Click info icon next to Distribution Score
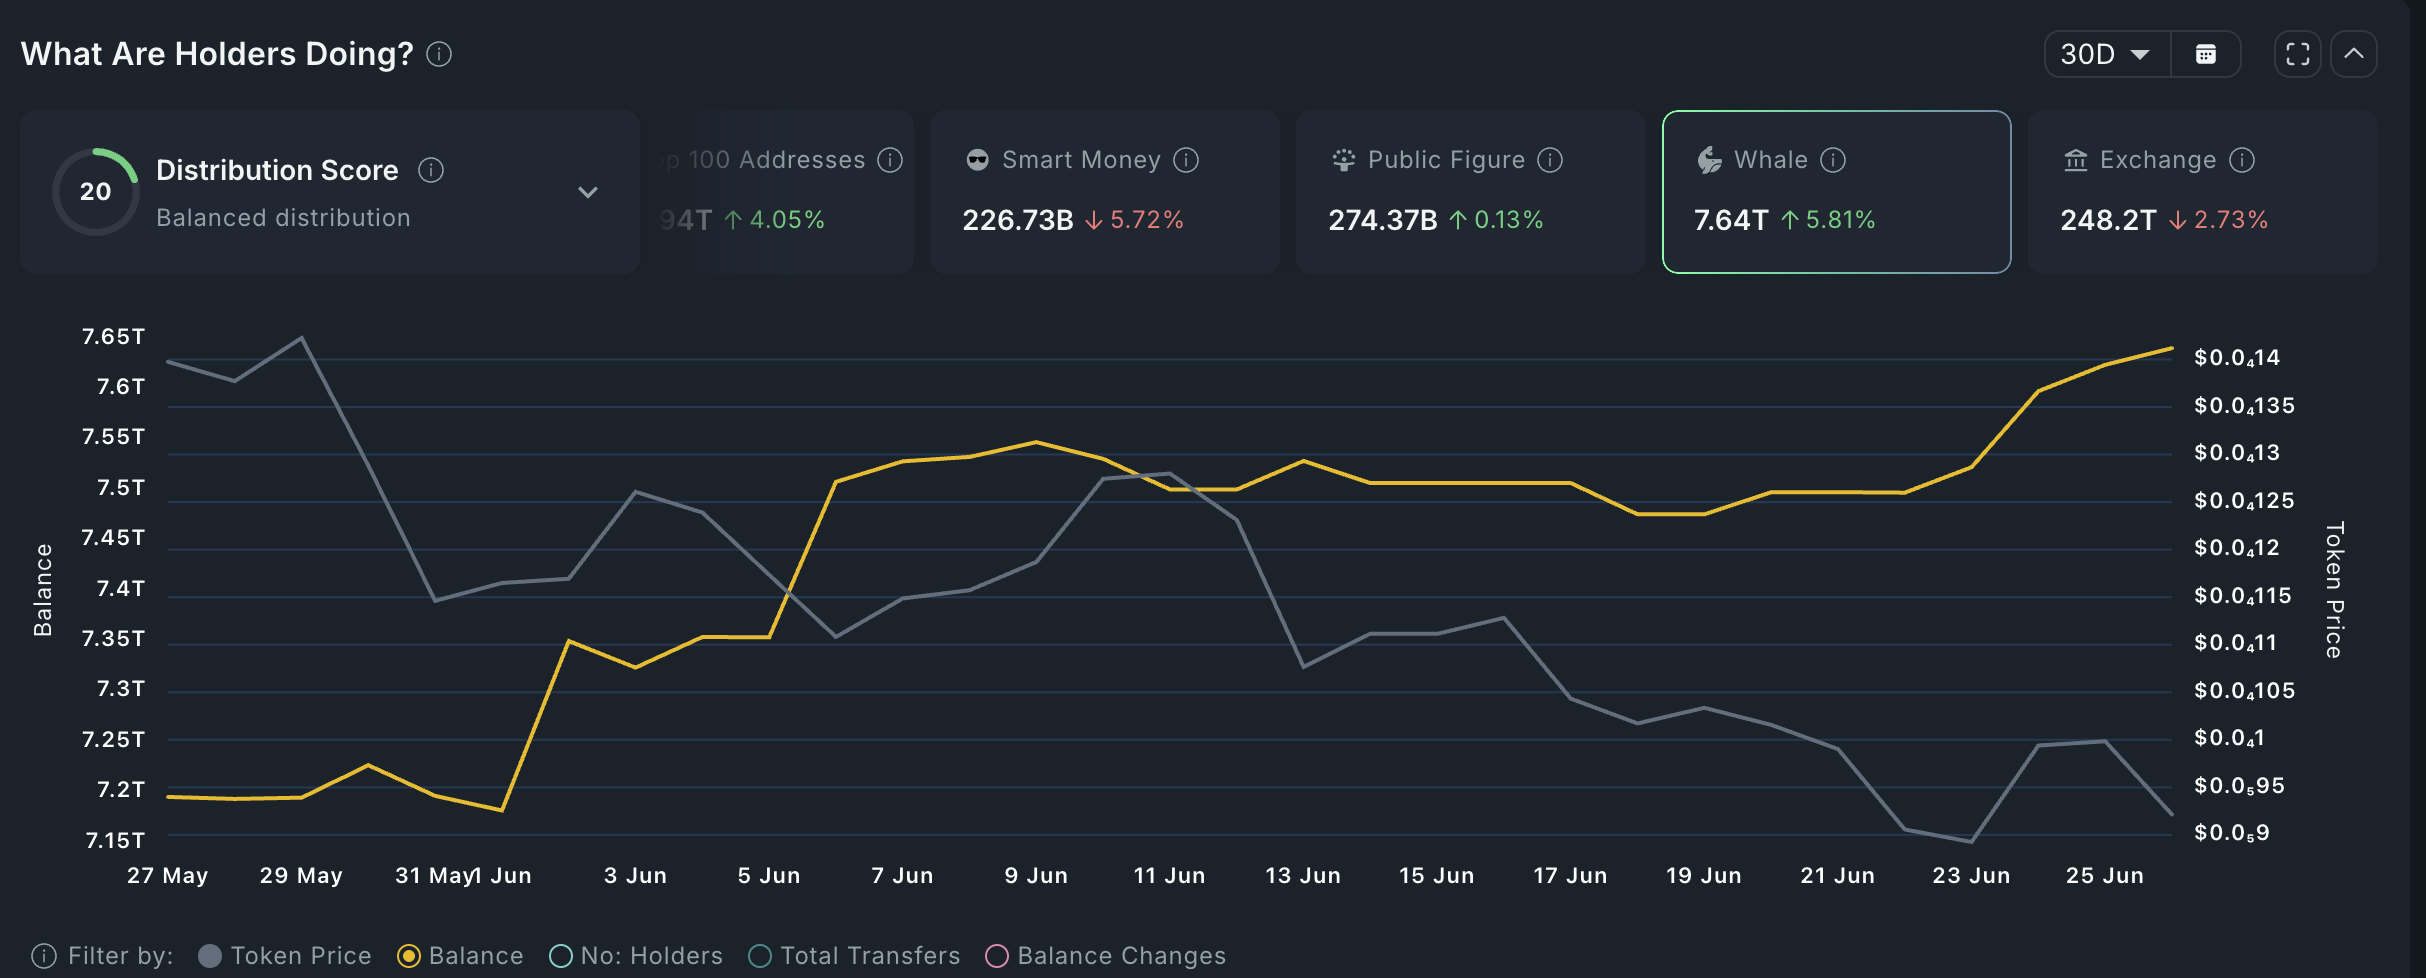The image size is (2426, 978). pos(431,170)
